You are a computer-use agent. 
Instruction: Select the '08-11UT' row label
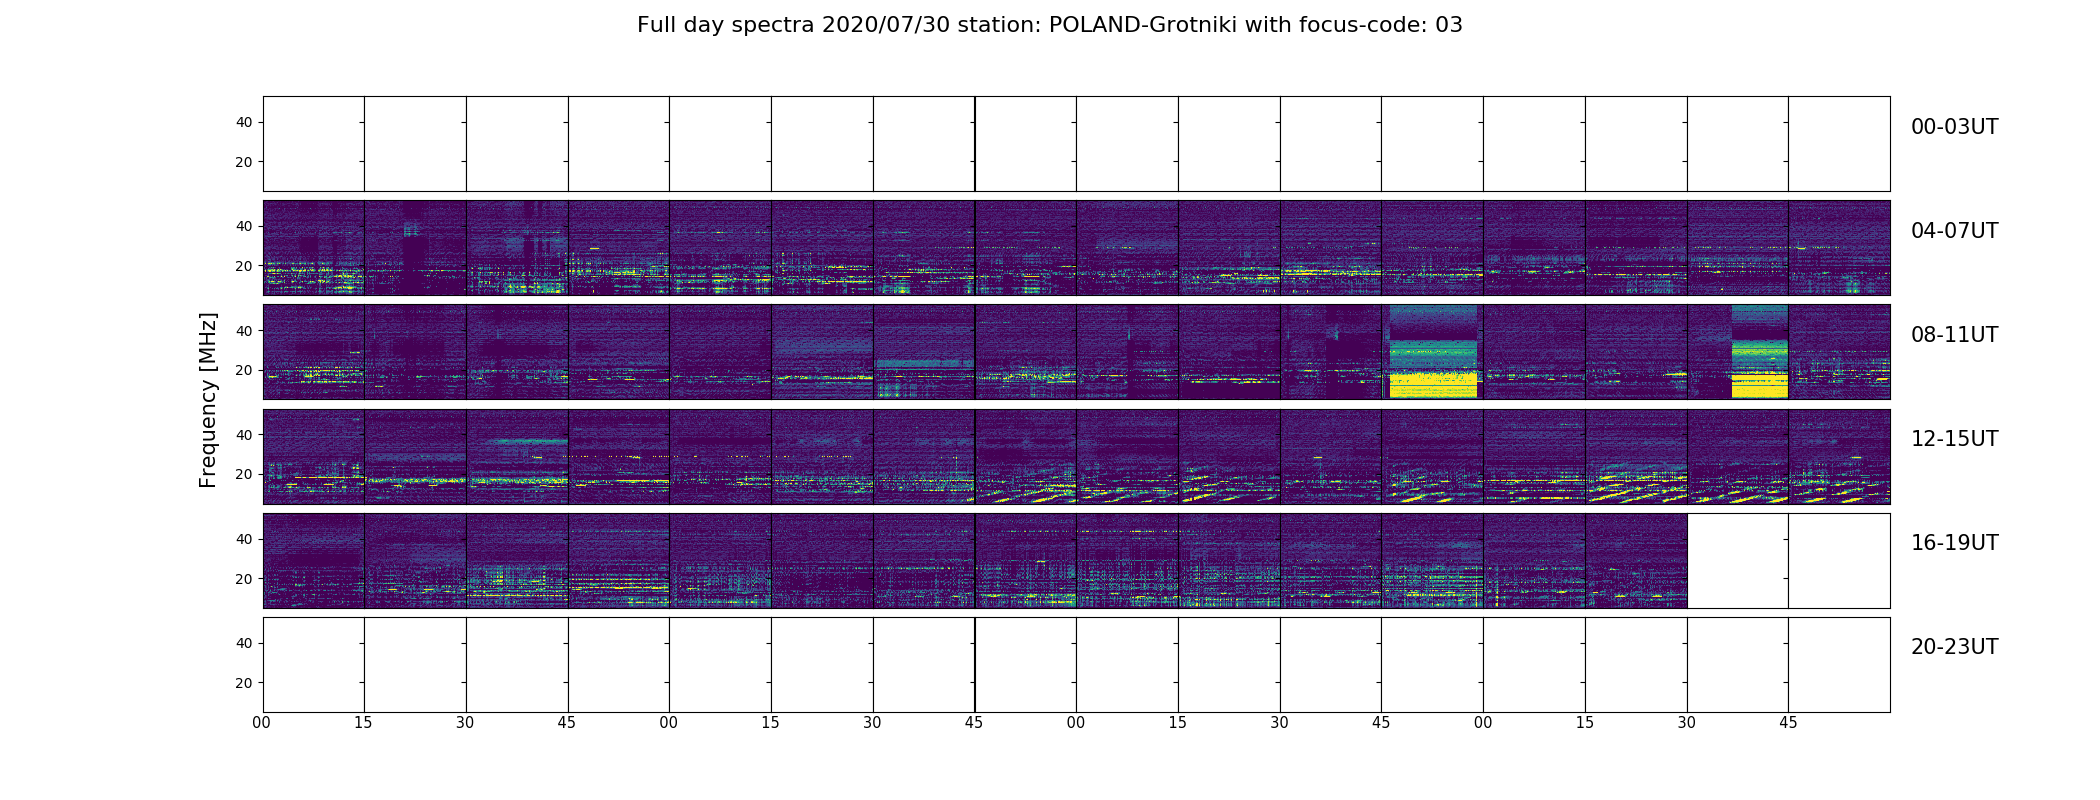click(x=1954, y=335)
